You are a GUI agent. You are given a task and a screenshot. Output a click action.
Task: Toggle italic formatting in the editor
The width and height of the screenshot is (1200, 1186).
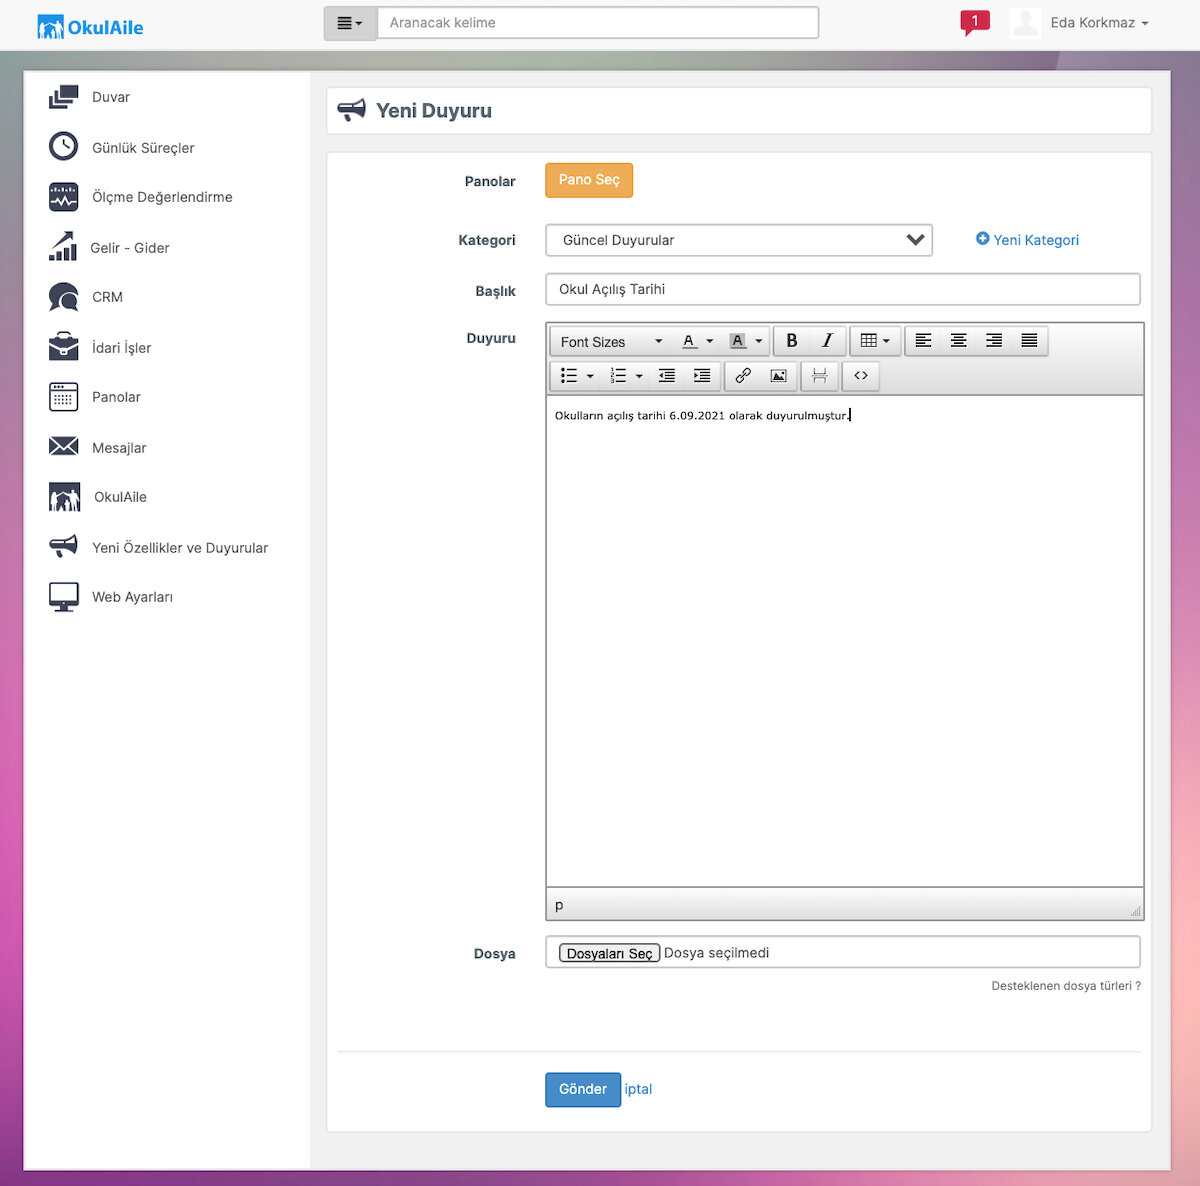[x=827, y=341]
